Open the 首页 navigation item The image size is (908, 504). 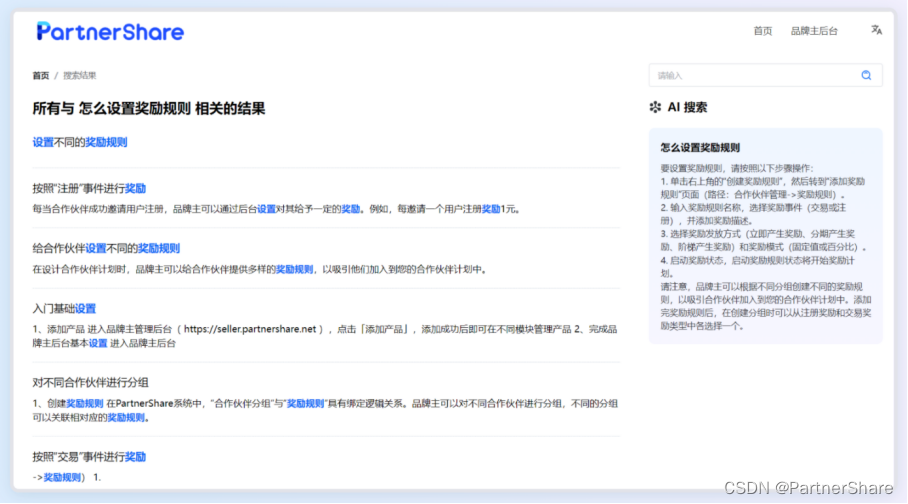tap(762, 31)
